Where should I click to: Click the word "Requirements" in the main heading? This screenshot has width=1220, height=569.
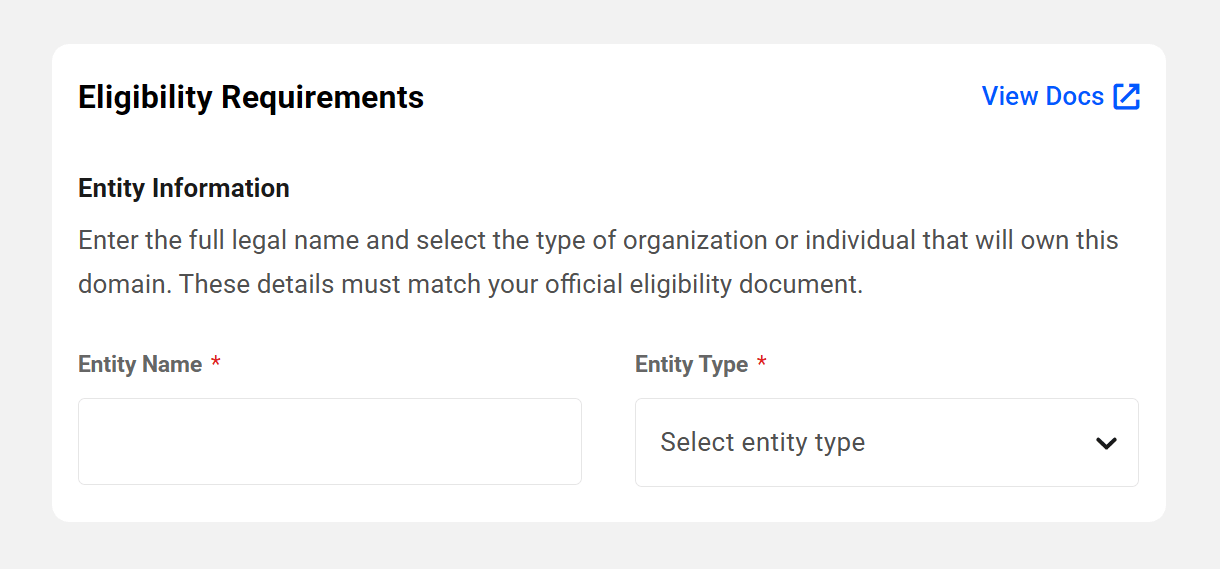click(x=322, y=98)
